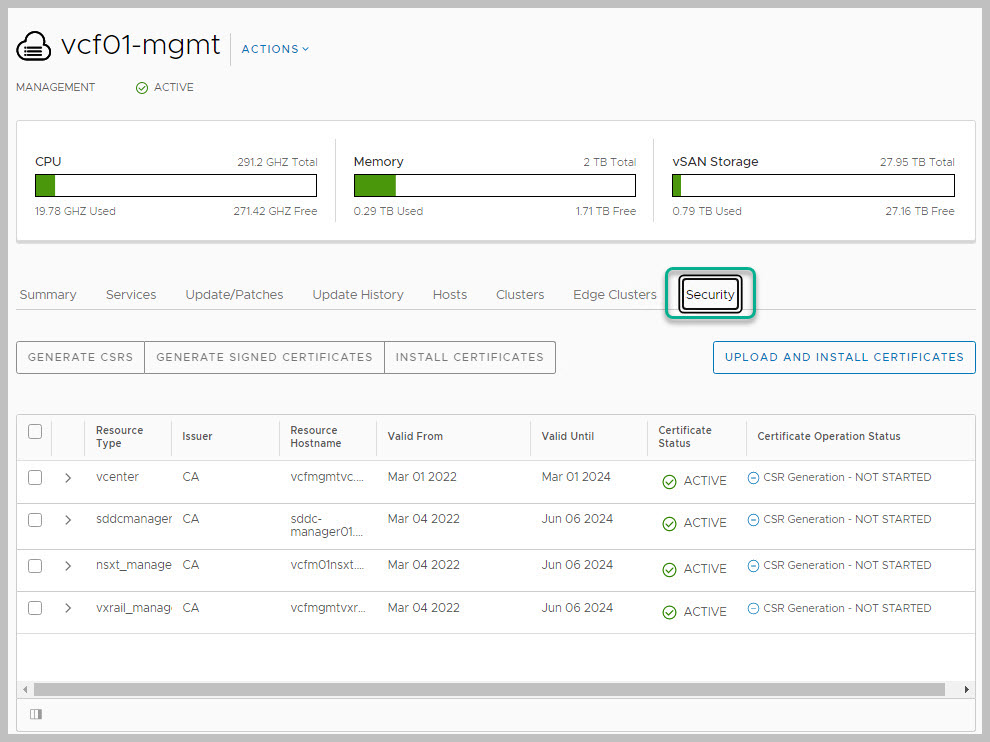Expand the vcenter row details
This screenshot has width=990, height=742.
[68, 478]
